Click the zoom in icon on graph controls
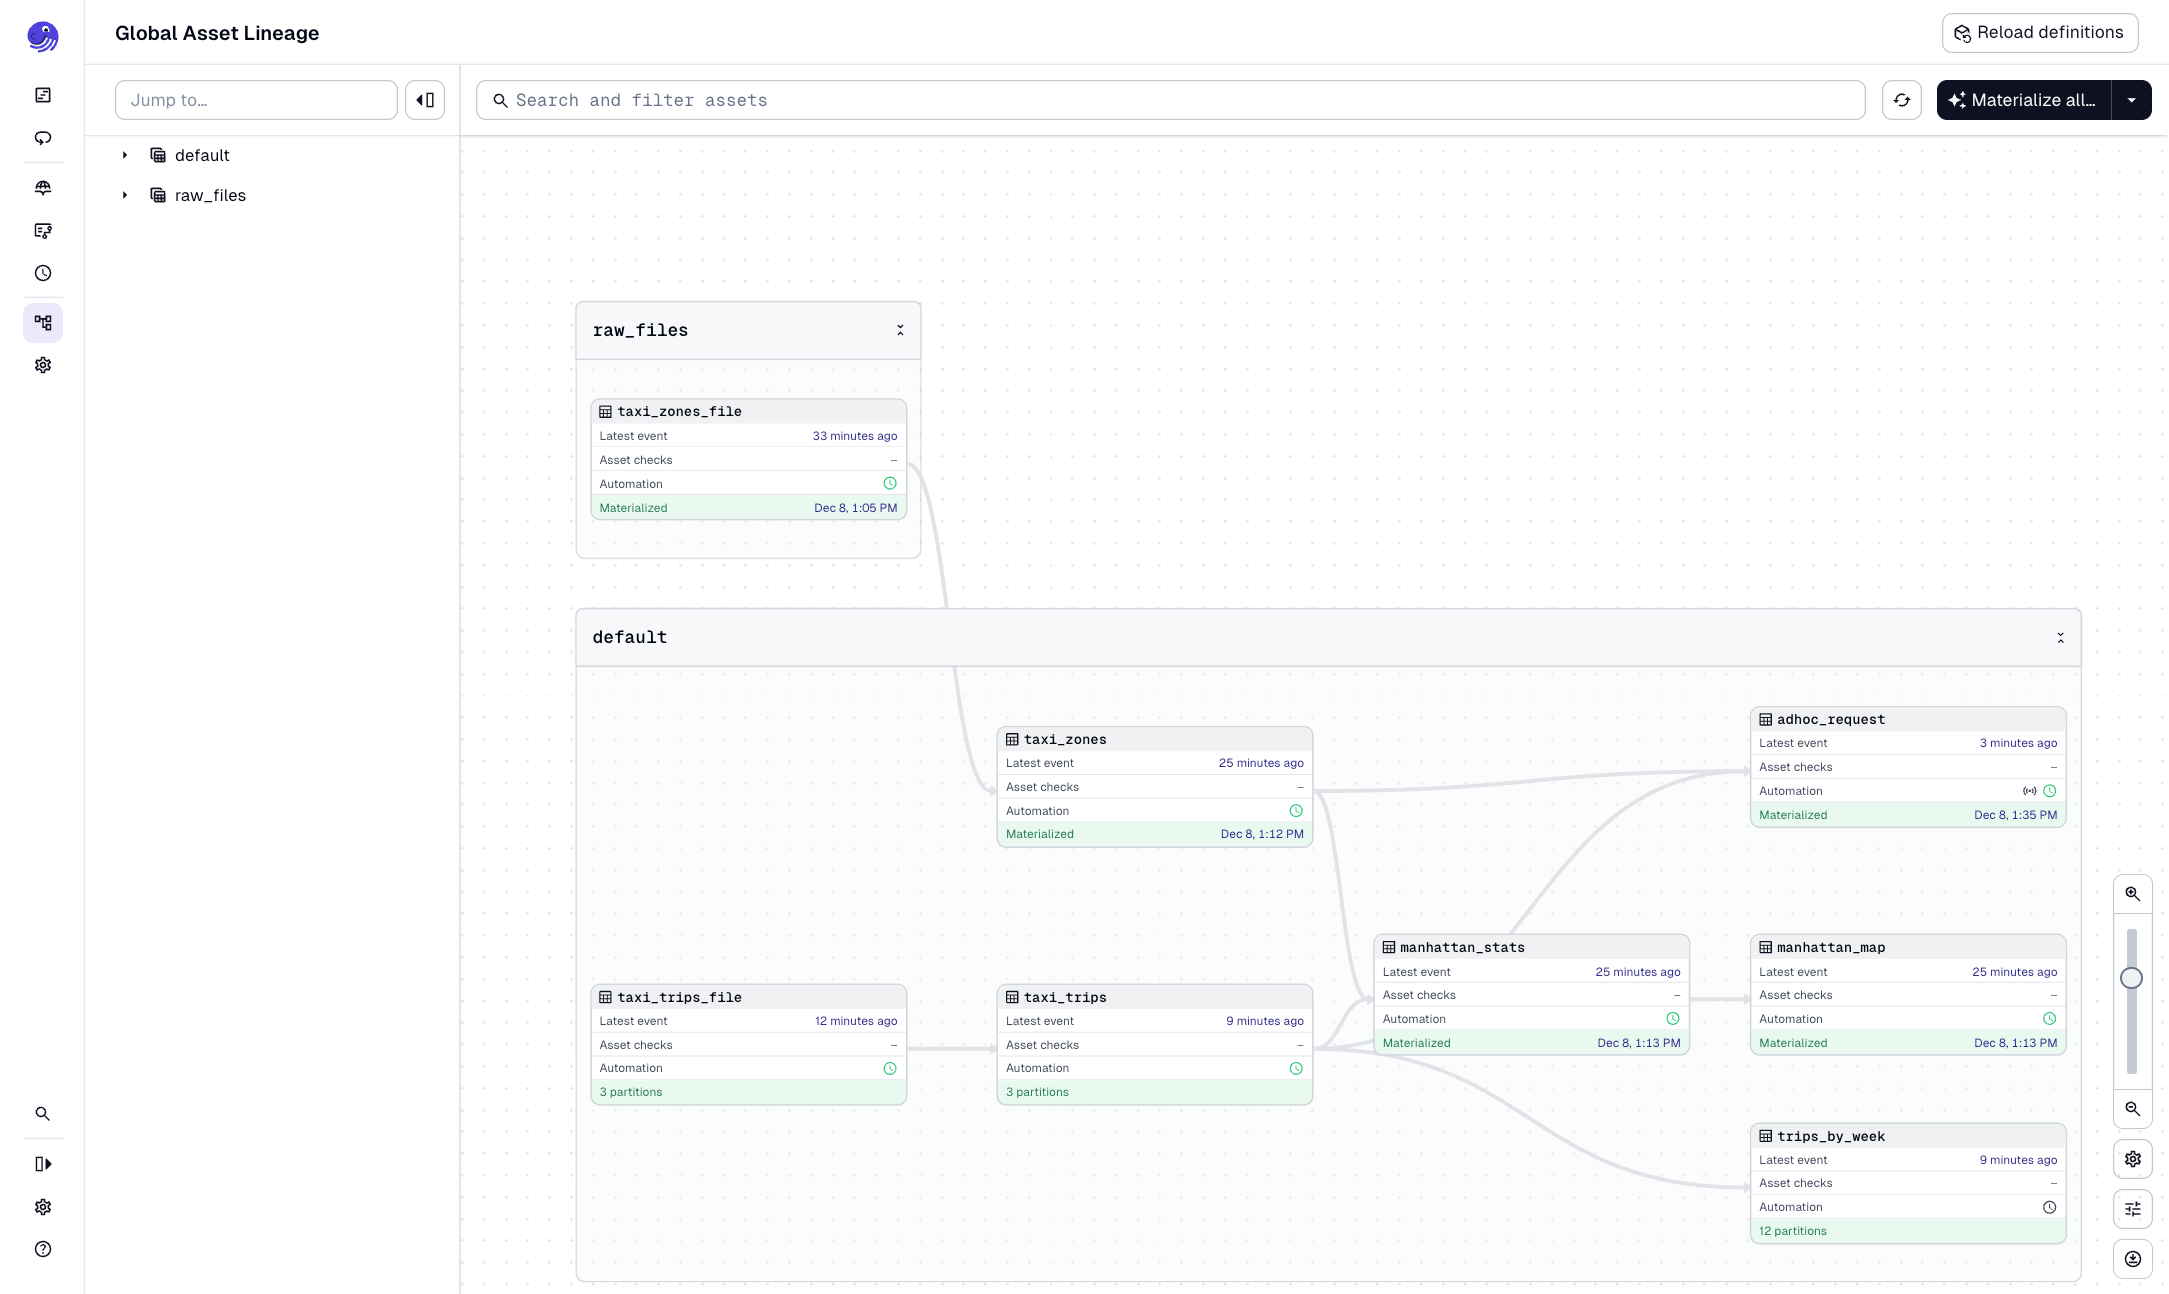Image resolution: width=2169 pixels, height=1294 pixels. [x=2132, y=893]
